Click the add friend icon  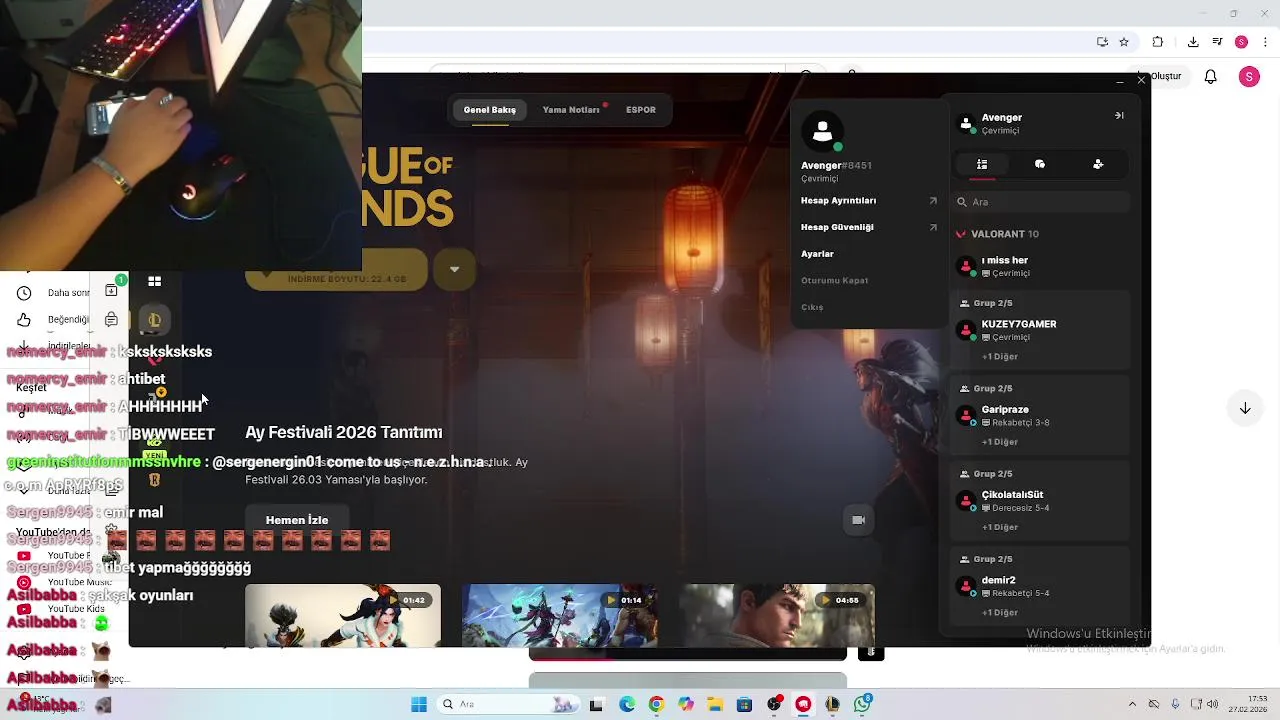(x=1098, y=164)
